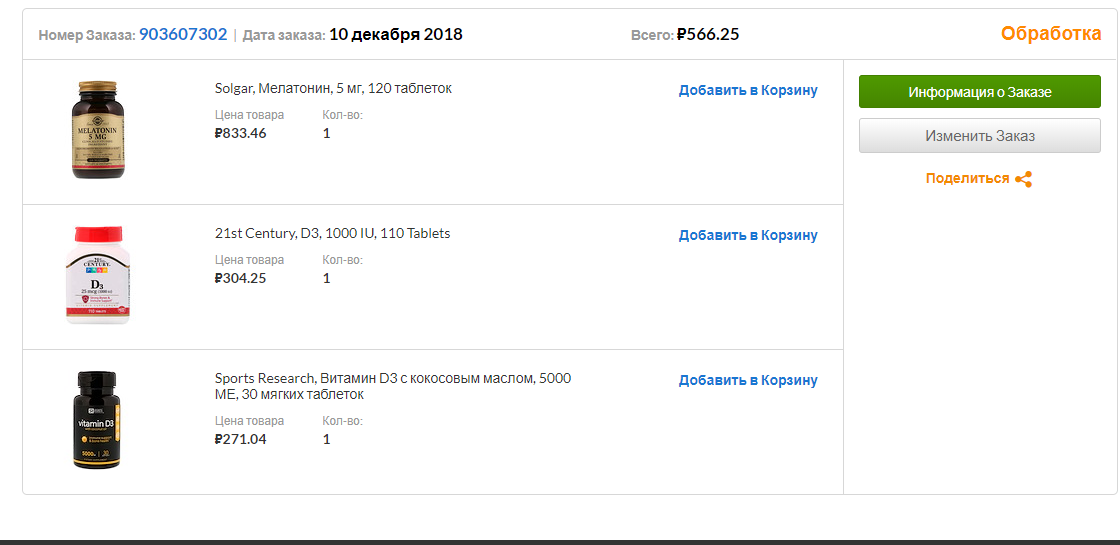Click the Информация о Заказе green button
The width and height of the screenshot is (1120, 545).
coord(979,91)
